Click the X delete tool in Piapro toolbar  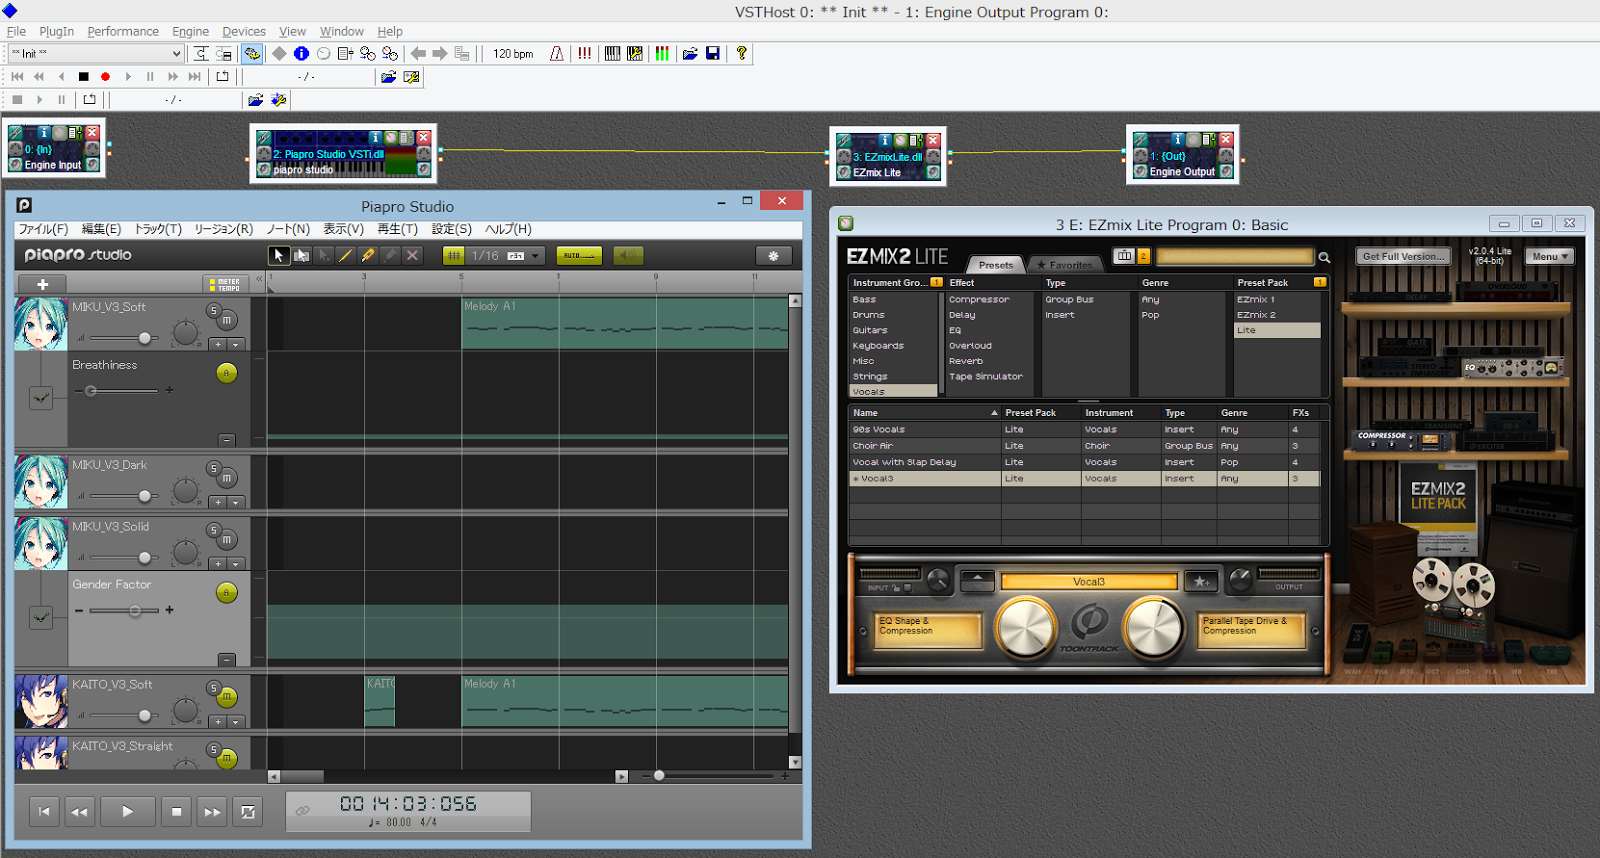point(412,256)
